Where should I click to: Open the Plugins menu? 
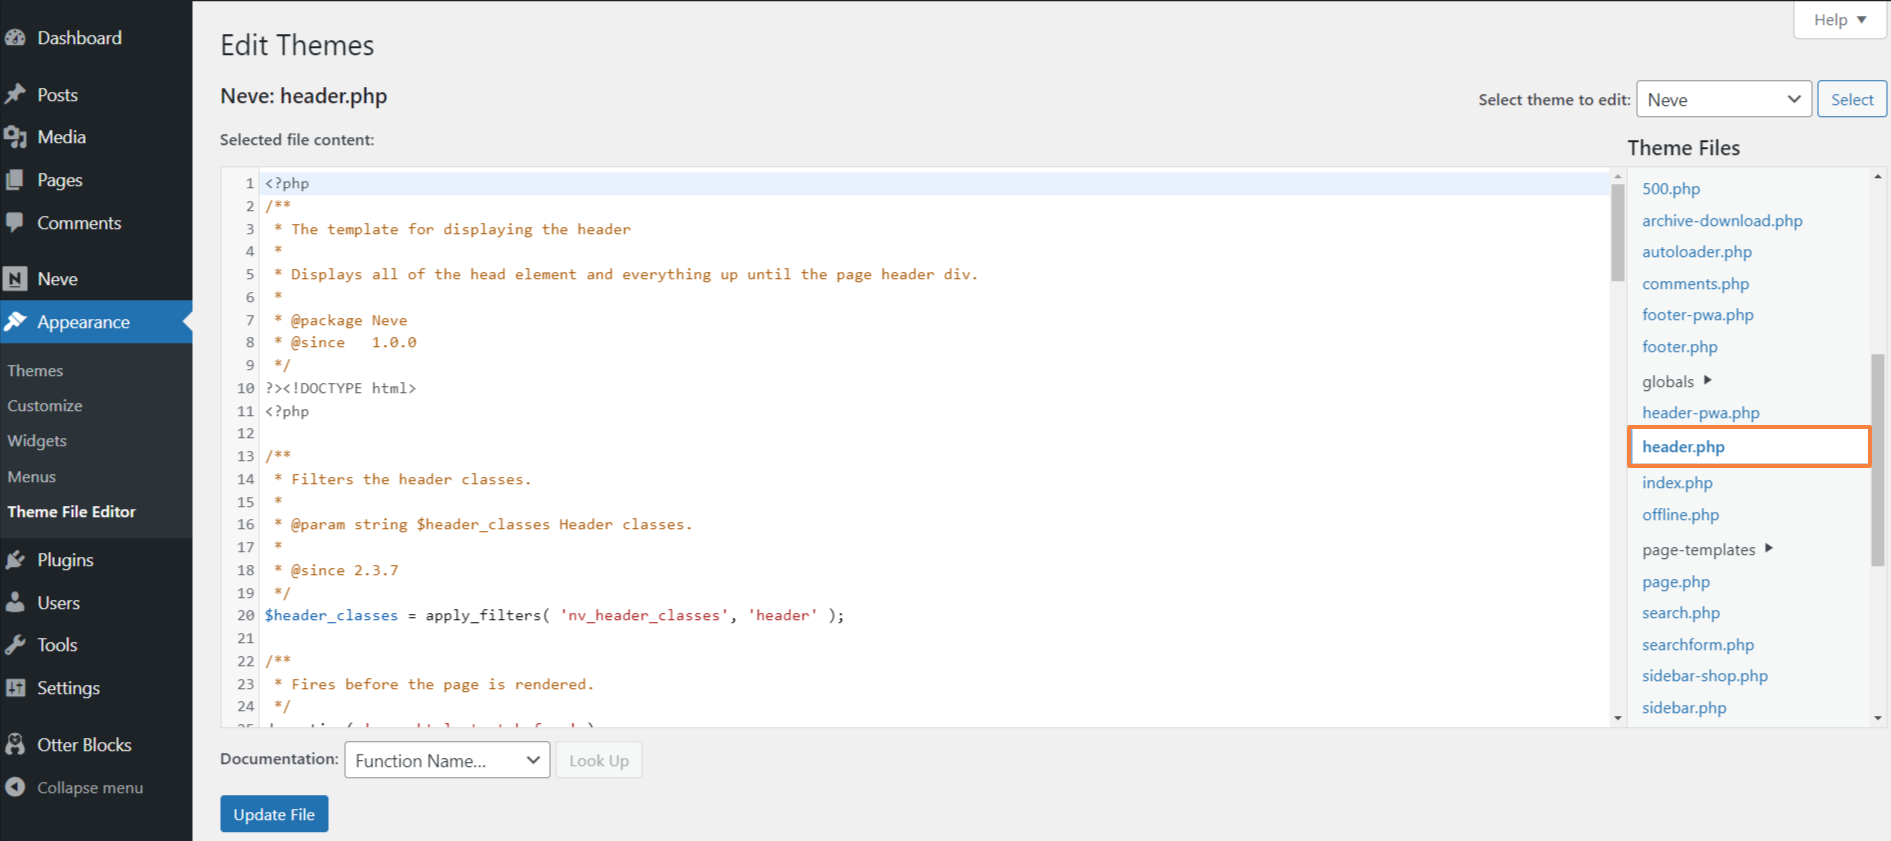tap(65, 560)
